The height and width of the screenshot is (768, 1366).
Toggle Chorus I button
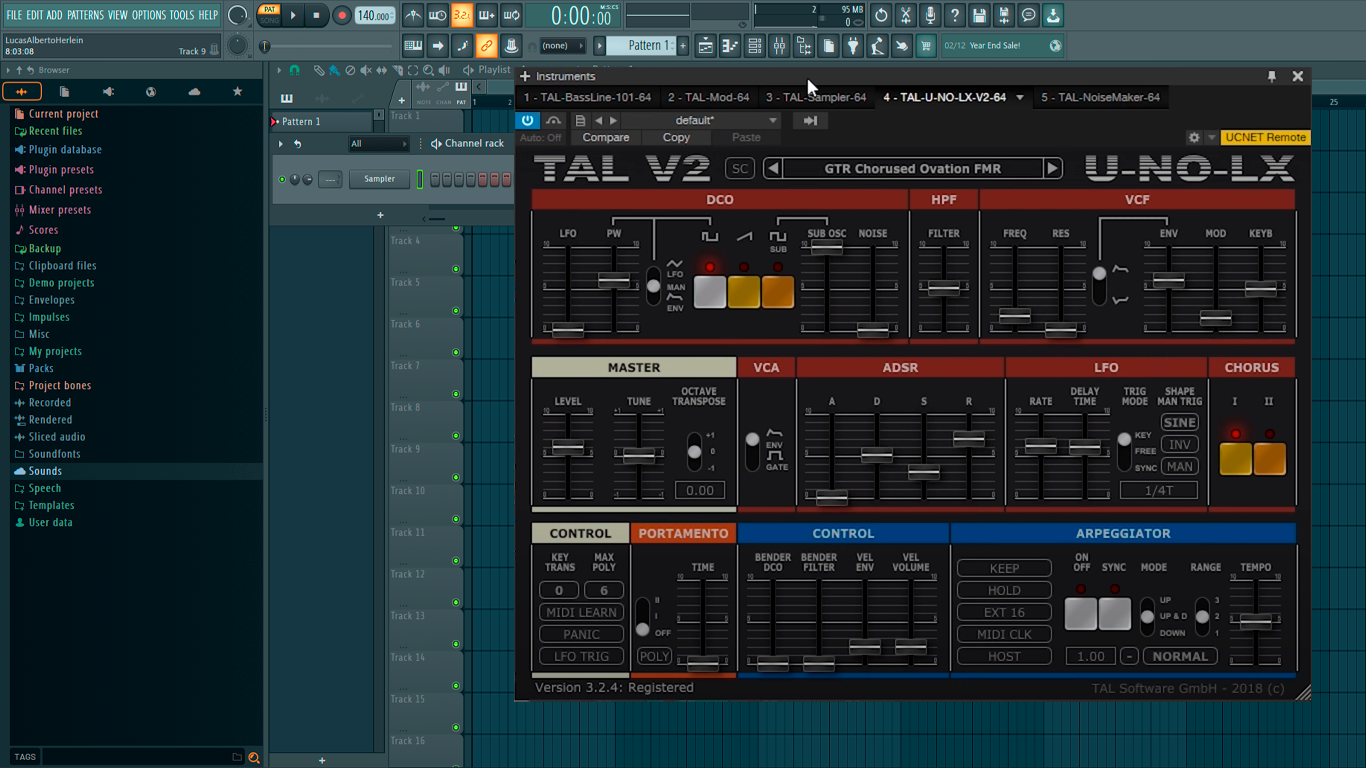1236,458
